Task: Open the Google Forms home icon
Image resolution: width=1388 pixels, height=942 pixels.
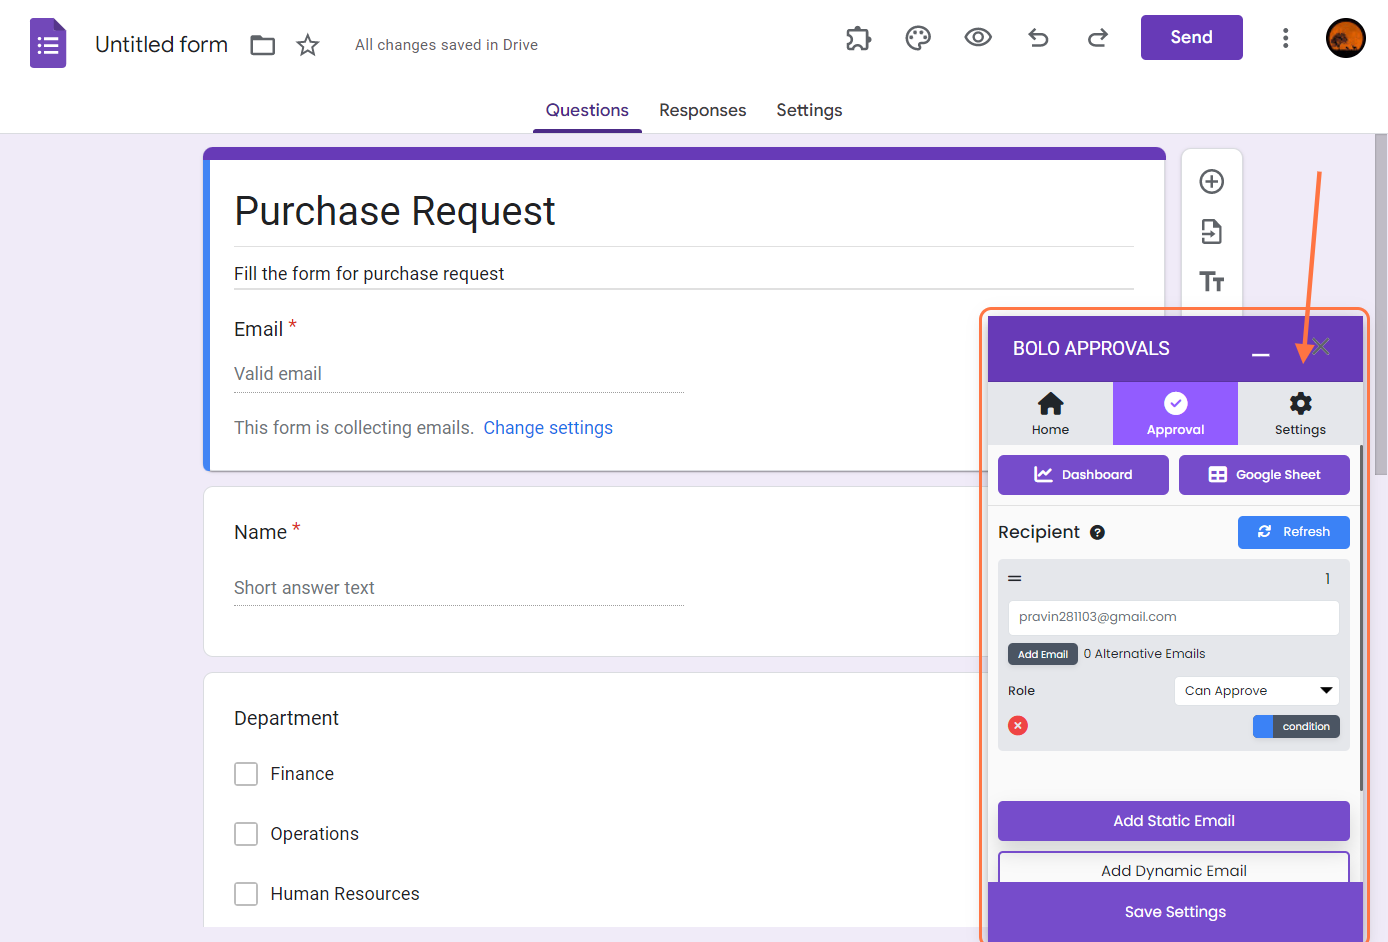Action: 48,44
